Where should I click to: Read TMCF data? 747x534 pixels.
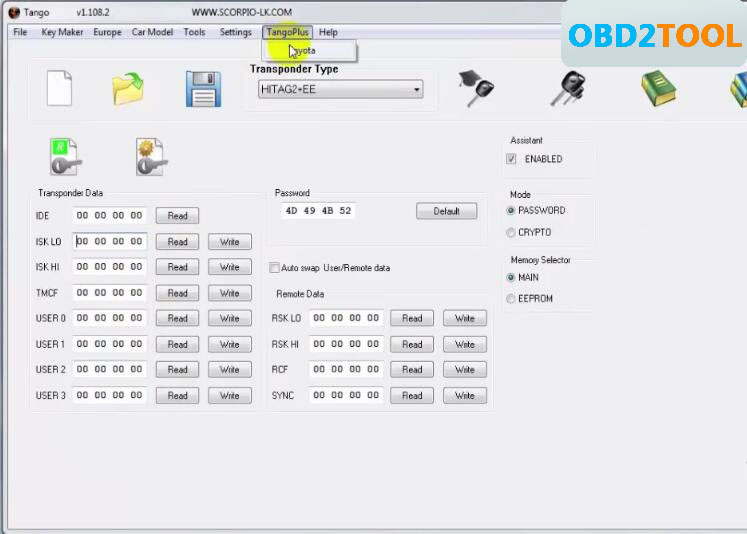pos(177,293)
